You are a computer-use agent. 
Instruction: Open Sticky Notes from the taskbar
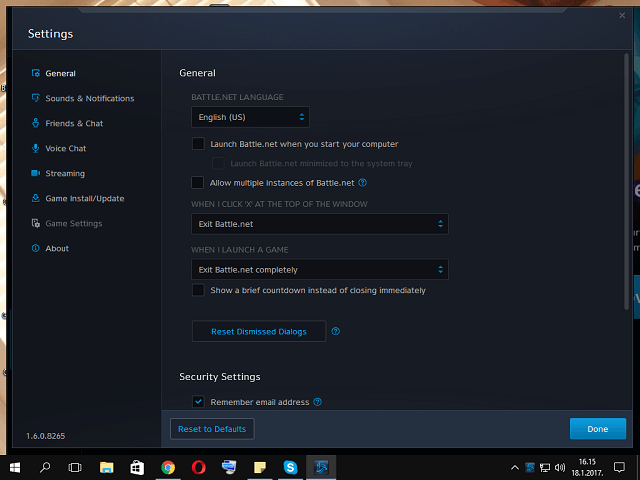(x=260, y=467)
